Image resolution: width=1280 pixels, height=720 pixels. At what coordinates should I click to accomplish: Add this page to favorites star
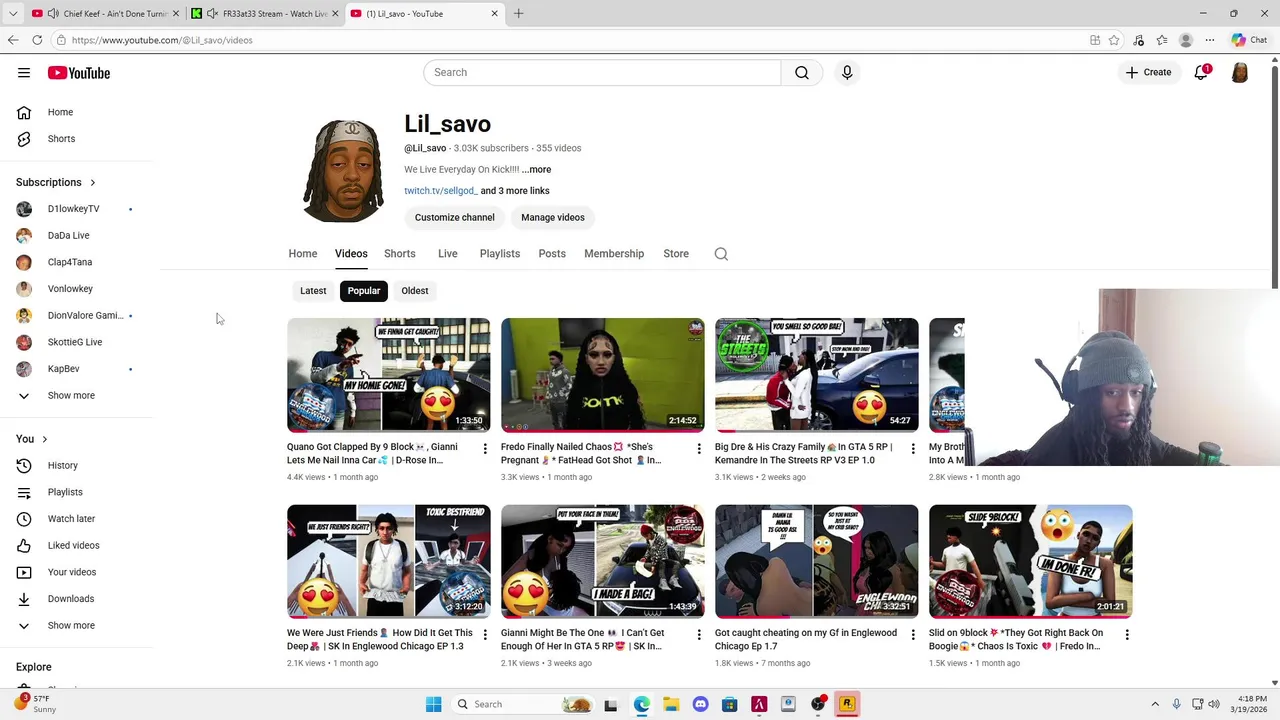[1114, 40]
